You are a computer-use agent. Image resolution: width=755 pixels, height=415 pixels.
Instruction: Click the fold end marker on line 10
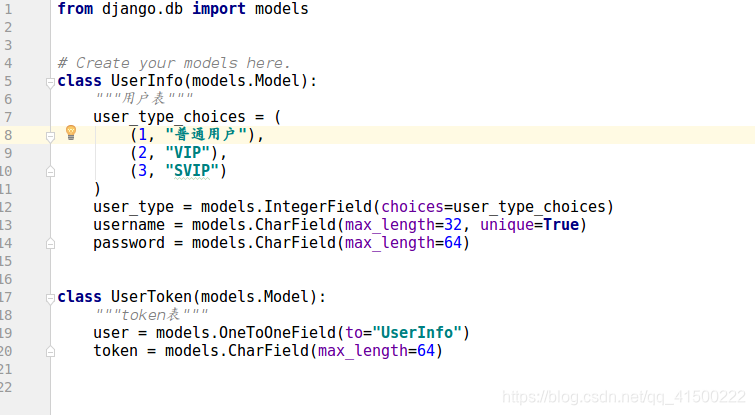50,171
